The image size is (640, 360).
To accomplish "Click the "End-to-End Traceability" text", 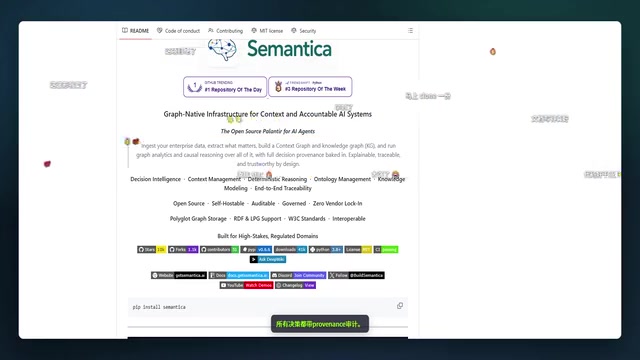I will click(x=283, y=188).
